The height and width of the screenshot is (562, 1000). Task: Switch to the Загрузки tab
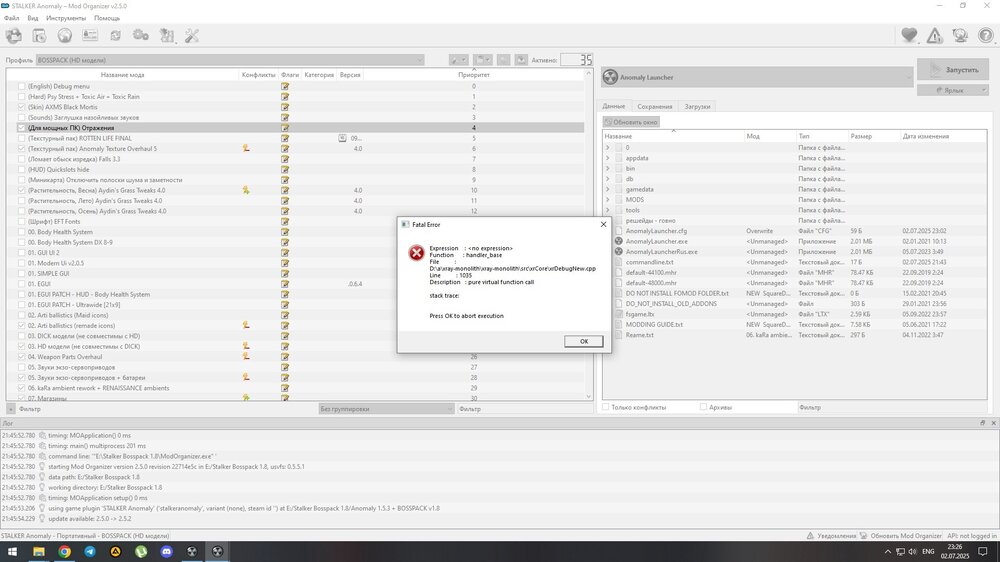tap(697, 107)
